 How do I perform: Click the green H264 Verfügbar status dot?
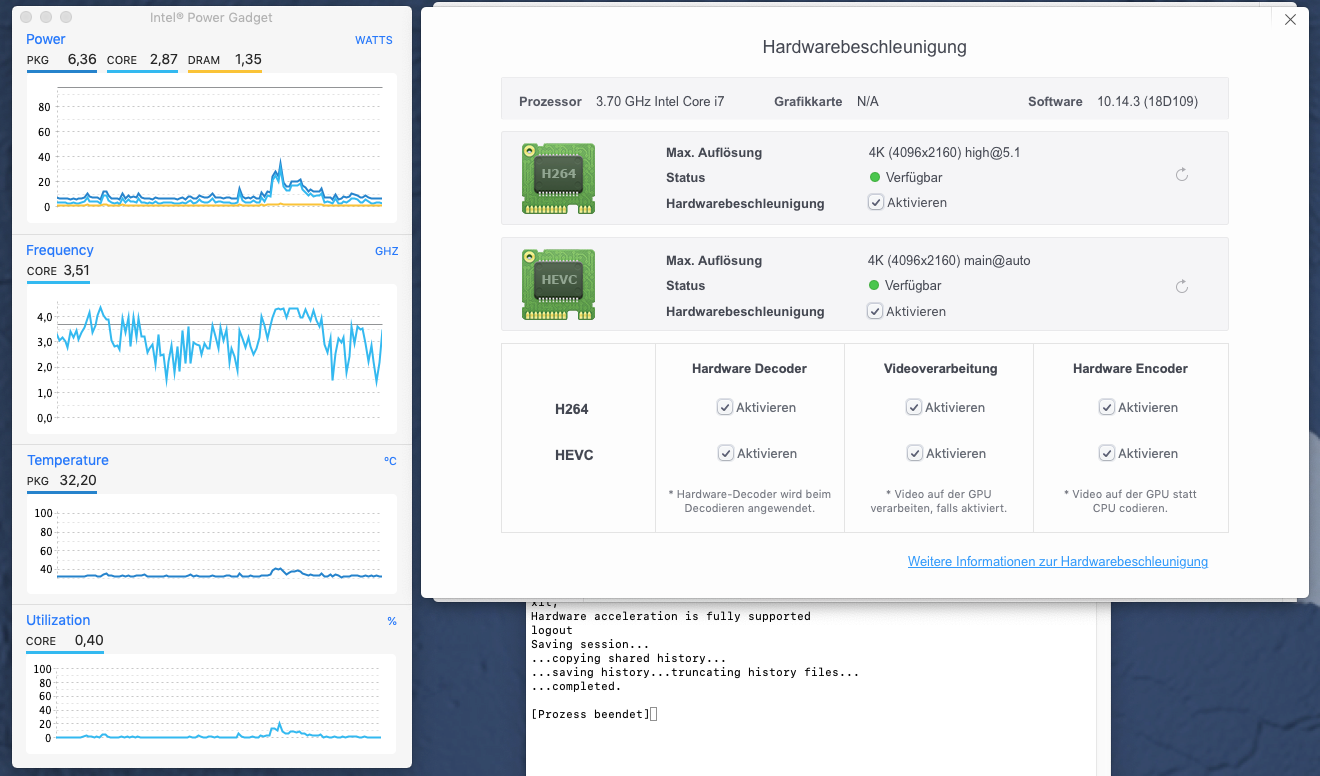pyautogui.click(x=875, y=177)
